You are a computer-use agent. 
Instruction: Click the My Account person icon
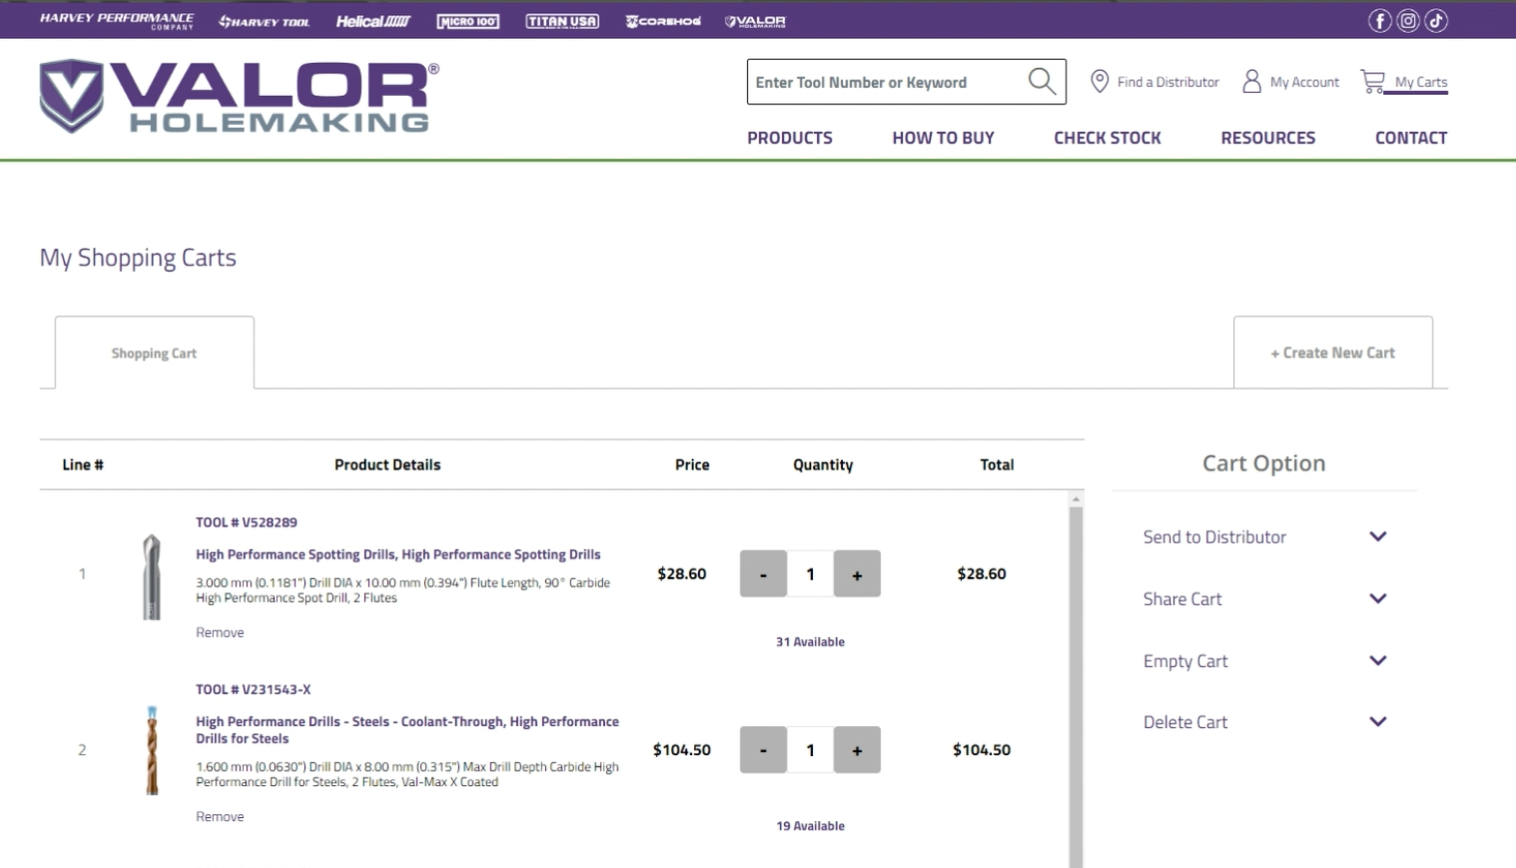click(x=1251, y=82)
